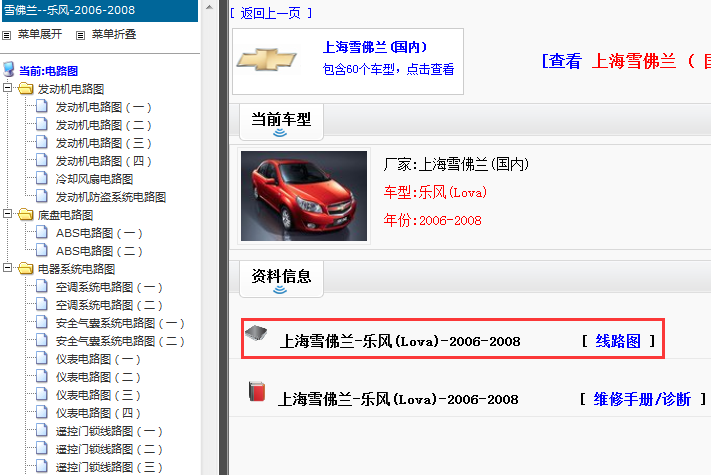
Task: Click page icon of 安全气囊系统电路图（一）
Action: [x=42, y=322]
